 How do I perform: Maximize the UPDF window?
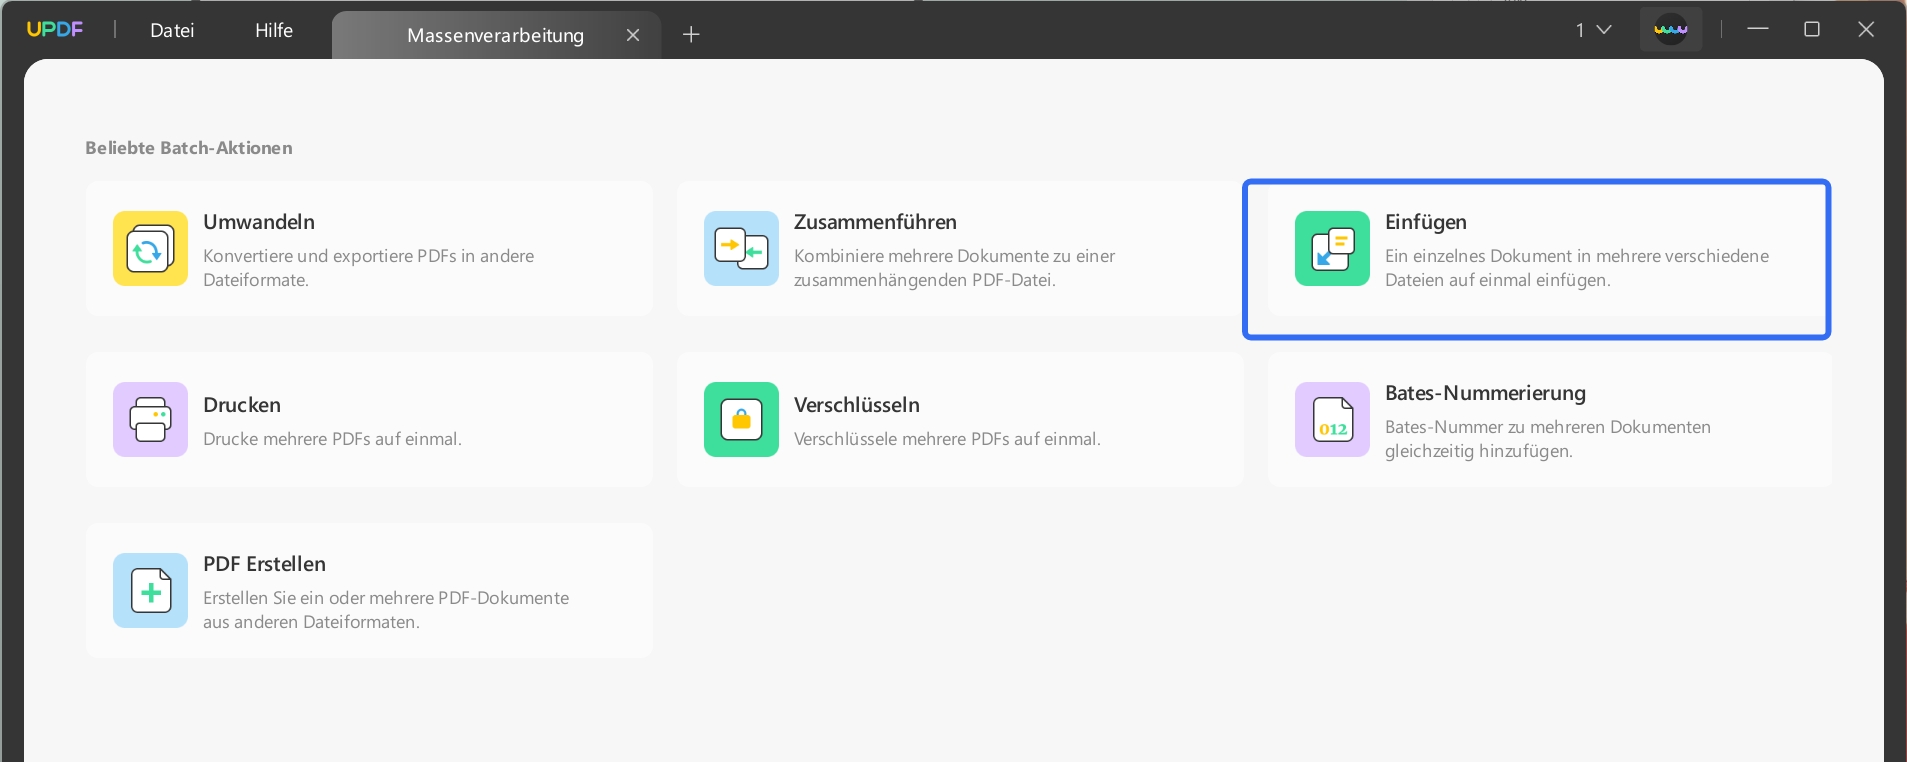tap(1812, 30)
